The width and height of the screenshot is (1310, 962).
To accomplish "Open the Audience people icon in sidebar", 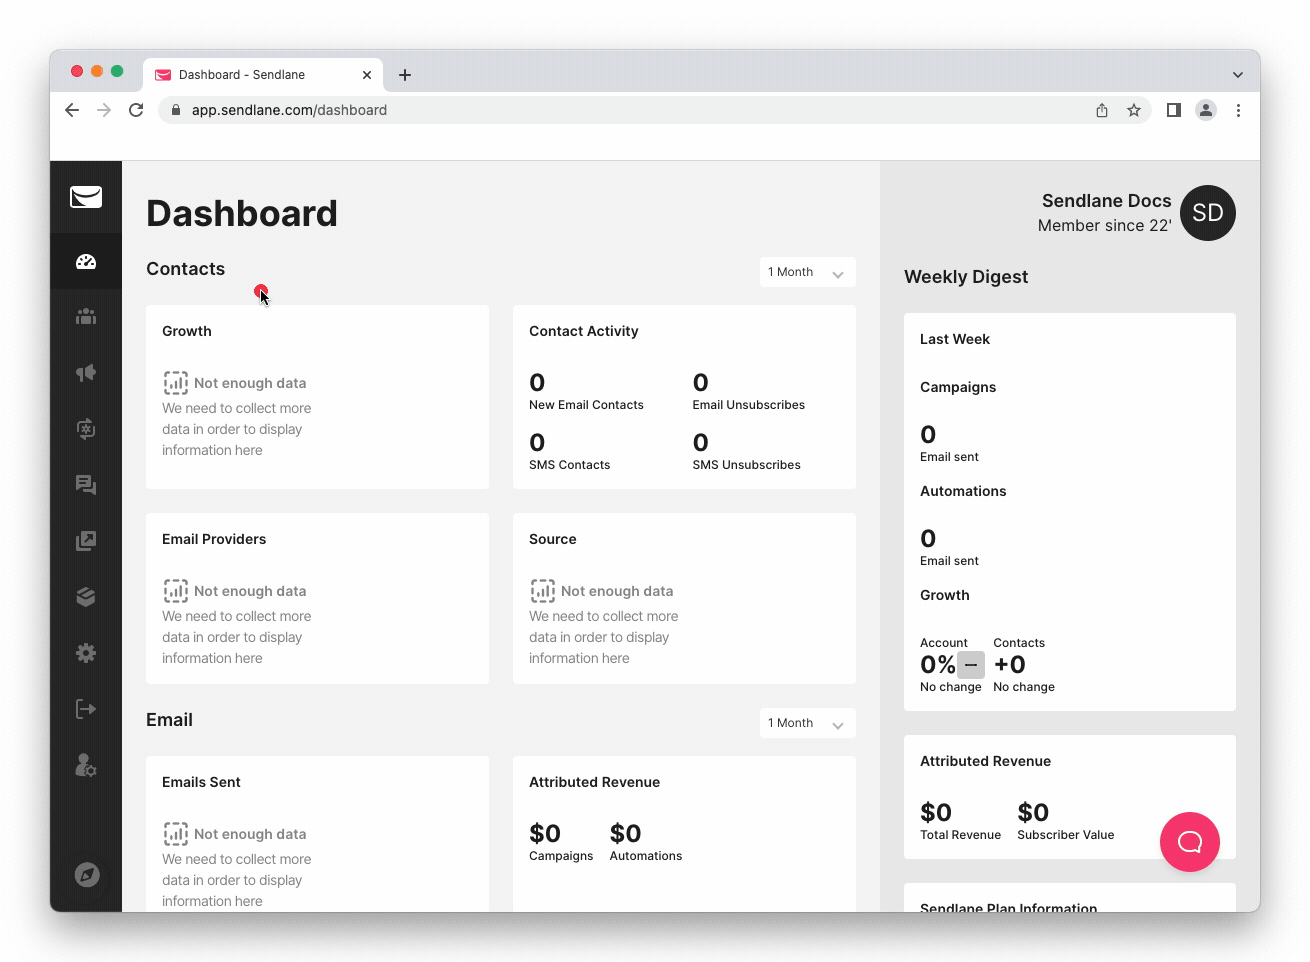I will point(86,317).
